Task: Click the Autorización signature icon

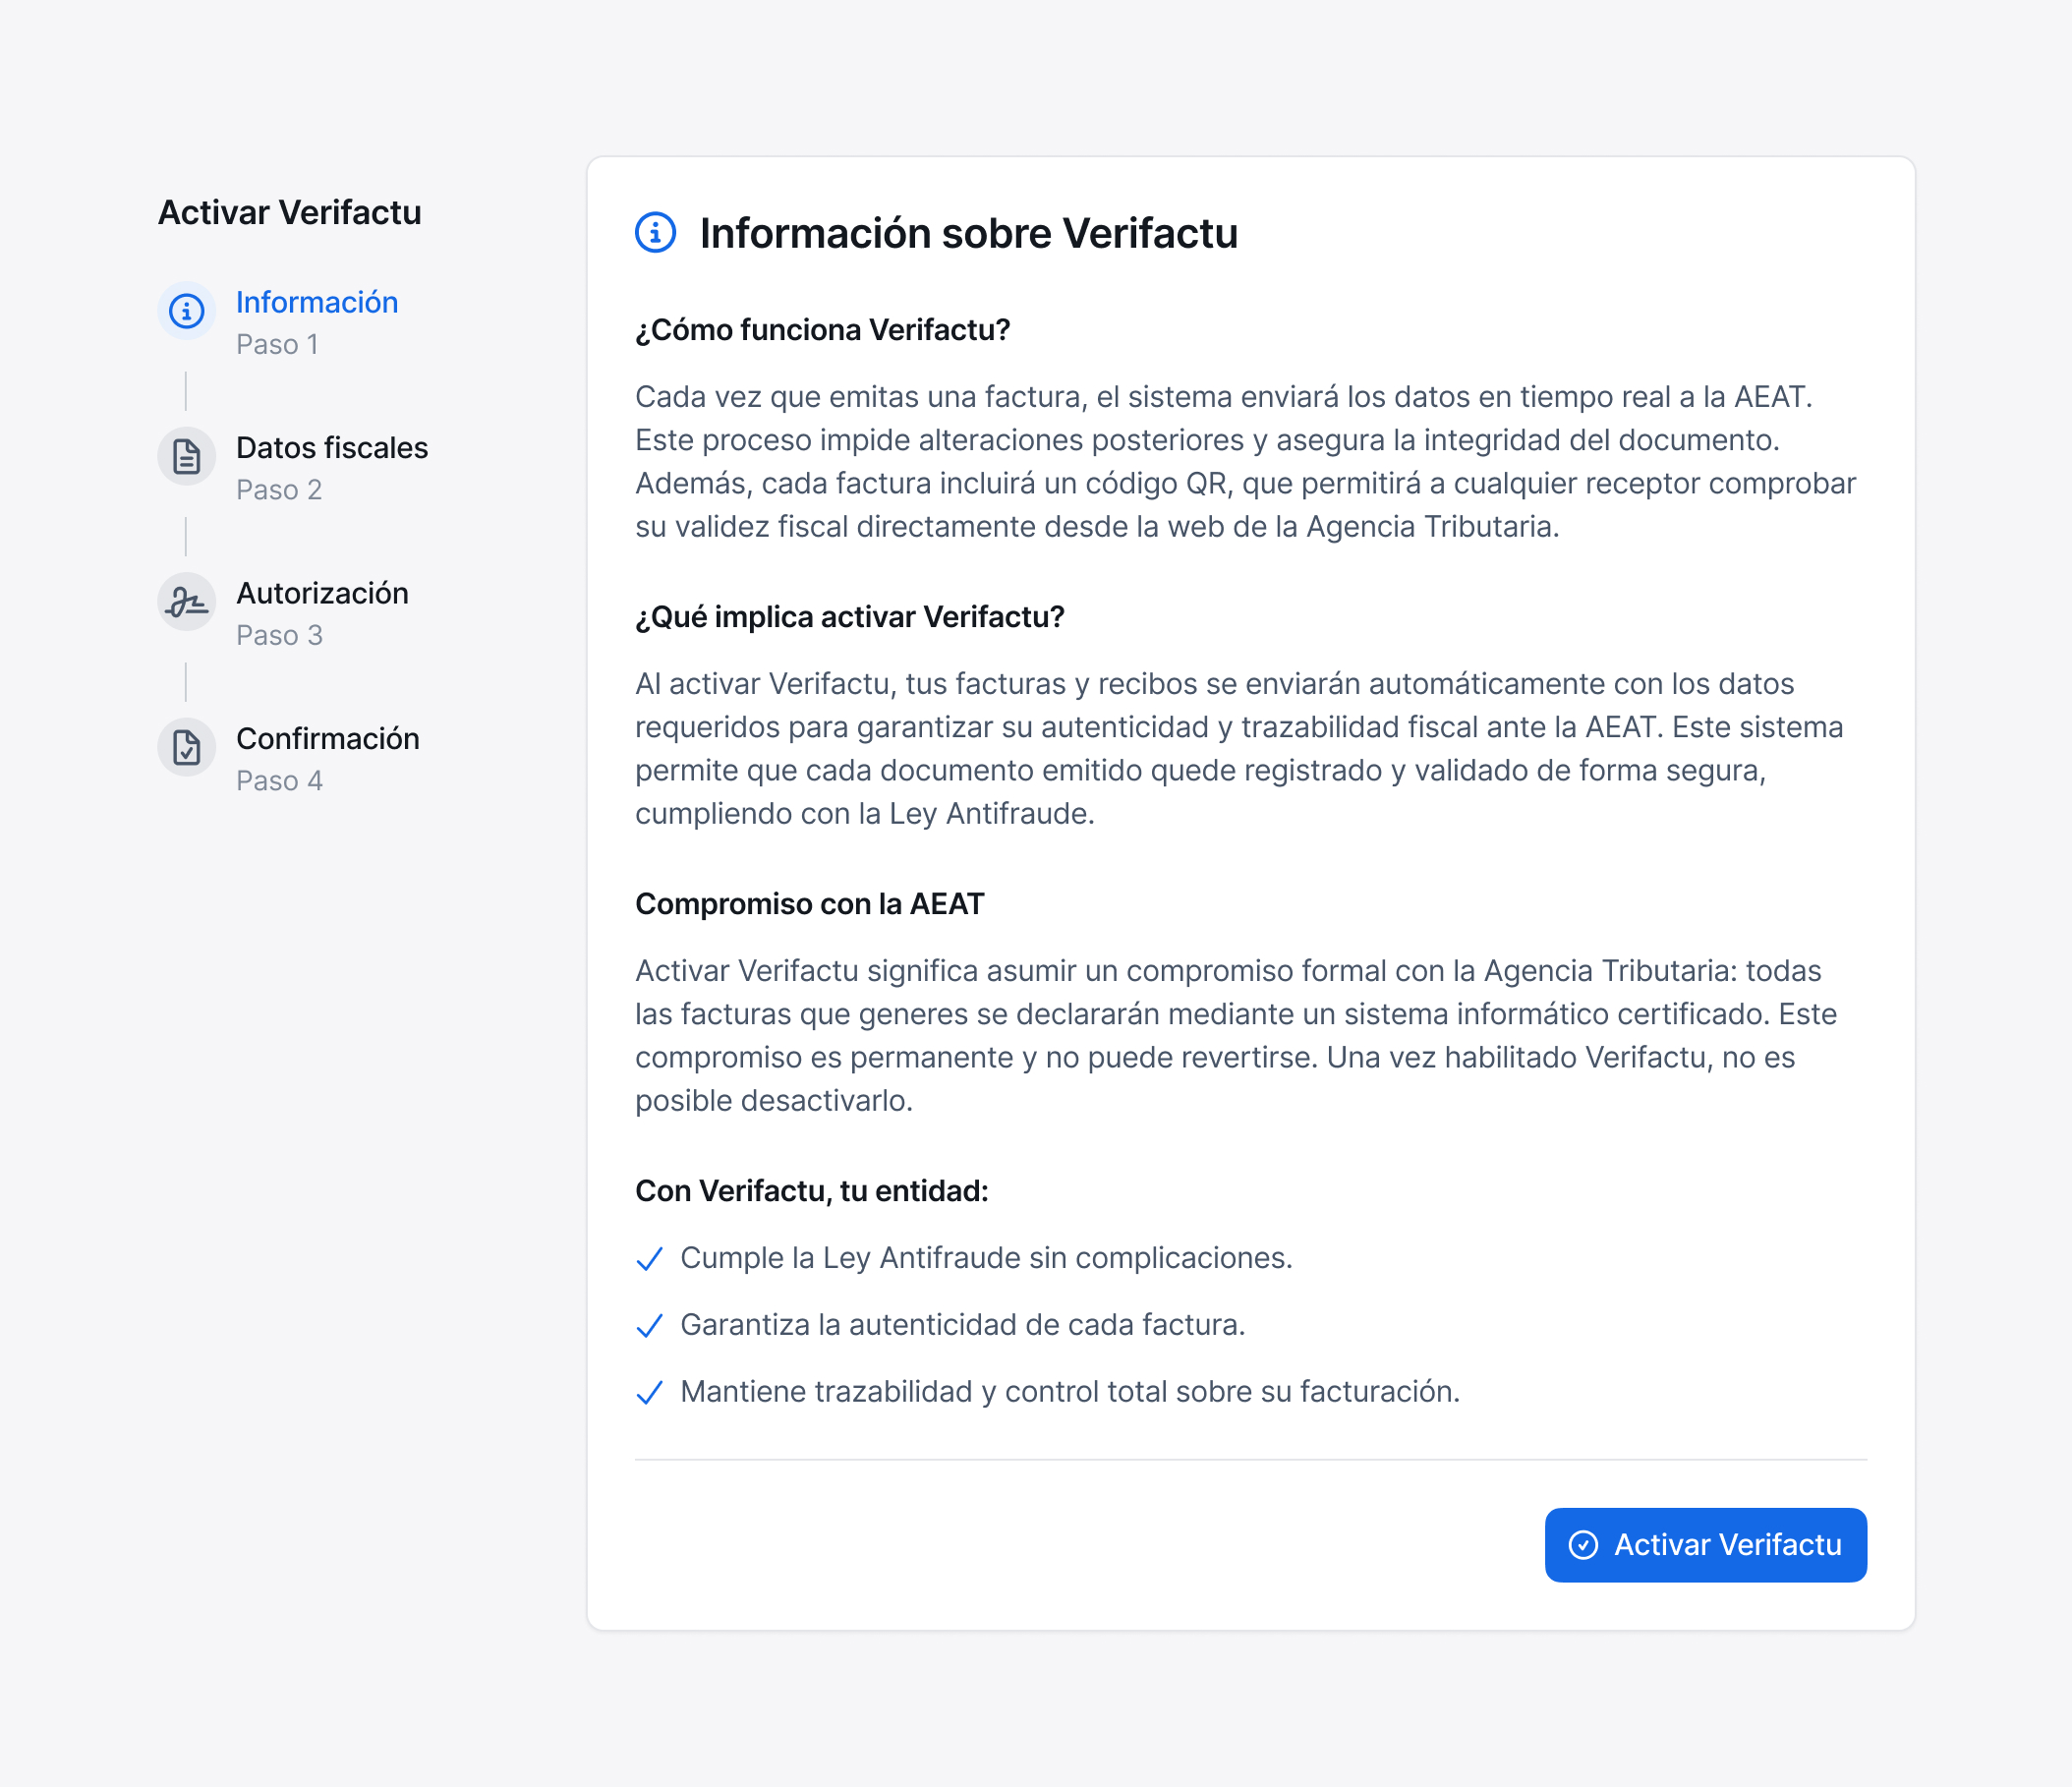Action: pyautogui.click(x=186, y=602)
